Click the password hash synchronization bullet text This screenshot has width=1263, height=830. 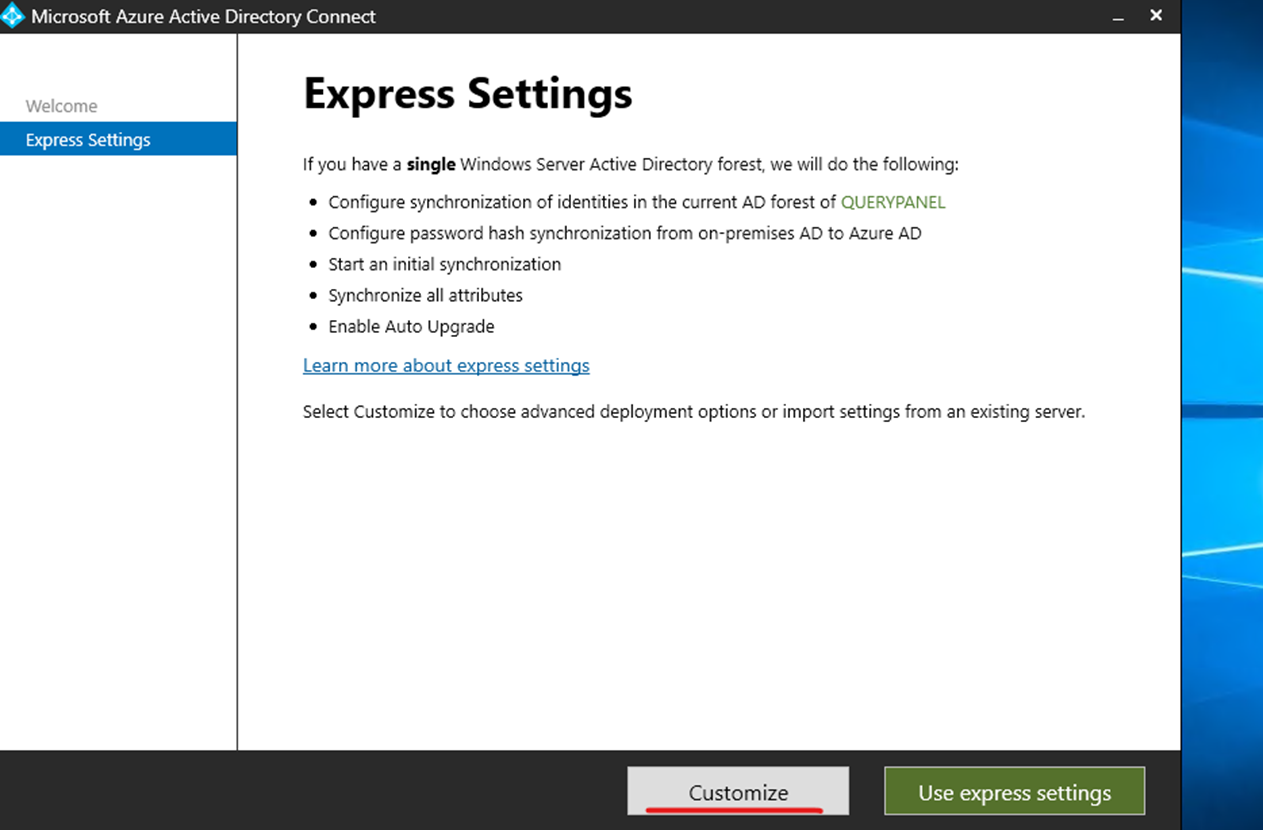[625, 233]
